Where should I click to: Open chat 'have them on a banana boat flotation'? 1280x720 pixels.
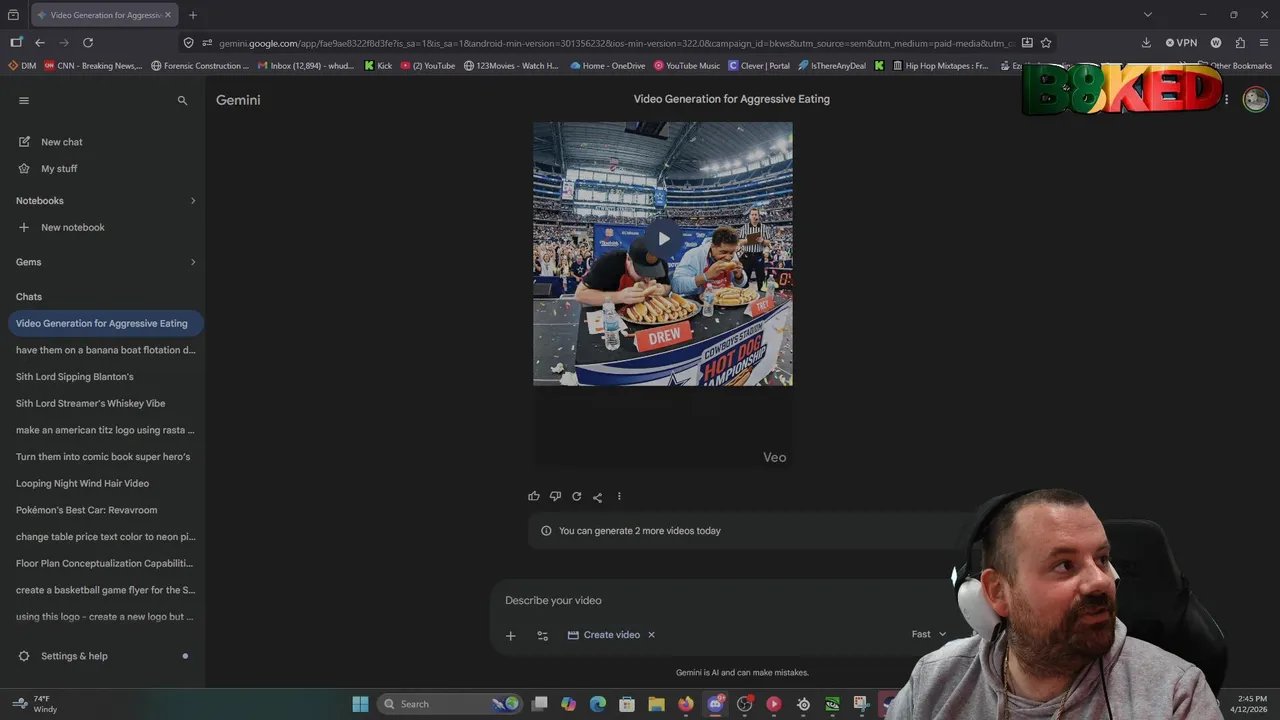pos(105,350)
